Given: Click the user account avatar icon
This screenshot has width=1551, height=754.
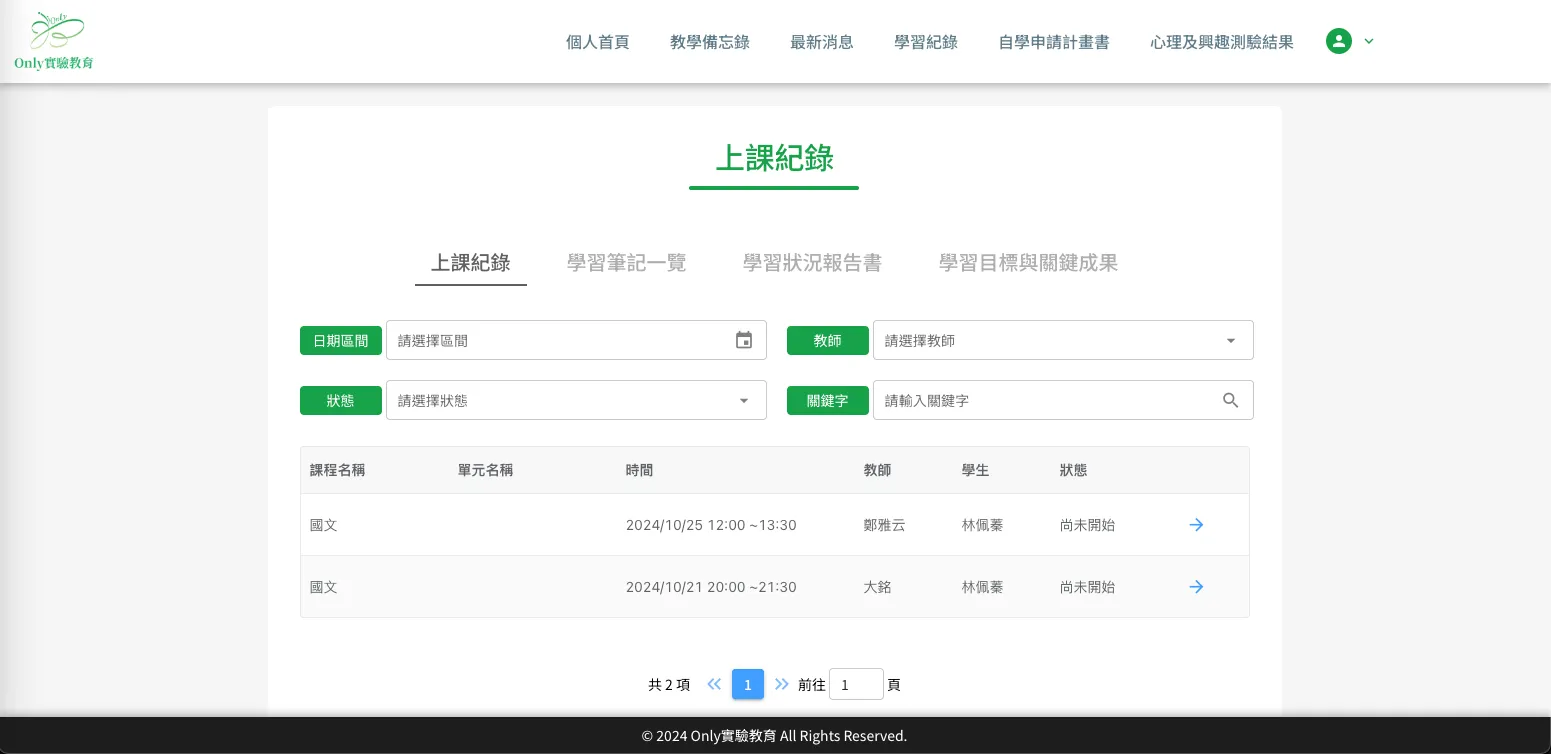Looking at the screenshot, I should pos(1339,41).
